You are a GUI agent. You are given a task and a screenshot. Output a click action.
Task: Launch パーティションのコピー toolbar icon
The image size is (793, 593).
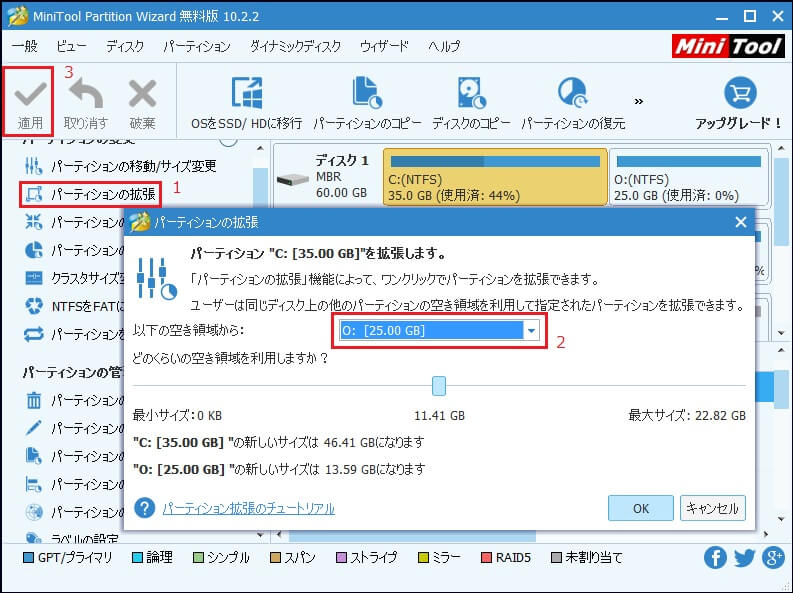(367, 93)
